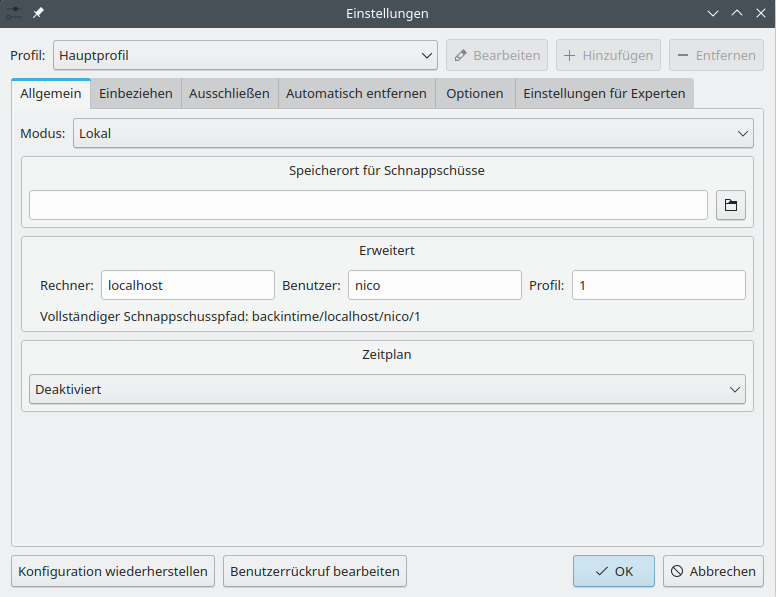The width and height of the screenshot is (776, 597).
Task: Click the Bearbeiten profile button
Action: 497,55
